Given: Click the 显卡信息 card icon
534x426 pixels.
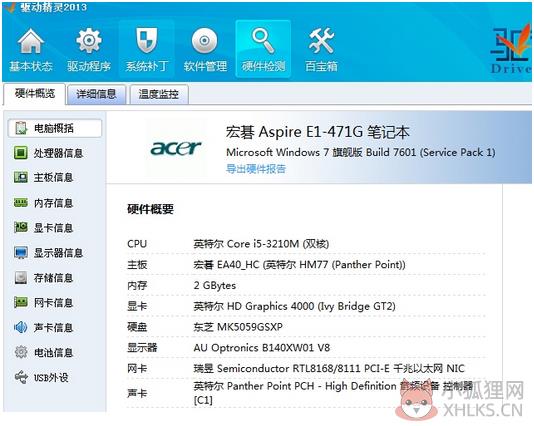Looking at the screenshot, I should (x=21, y=227).
